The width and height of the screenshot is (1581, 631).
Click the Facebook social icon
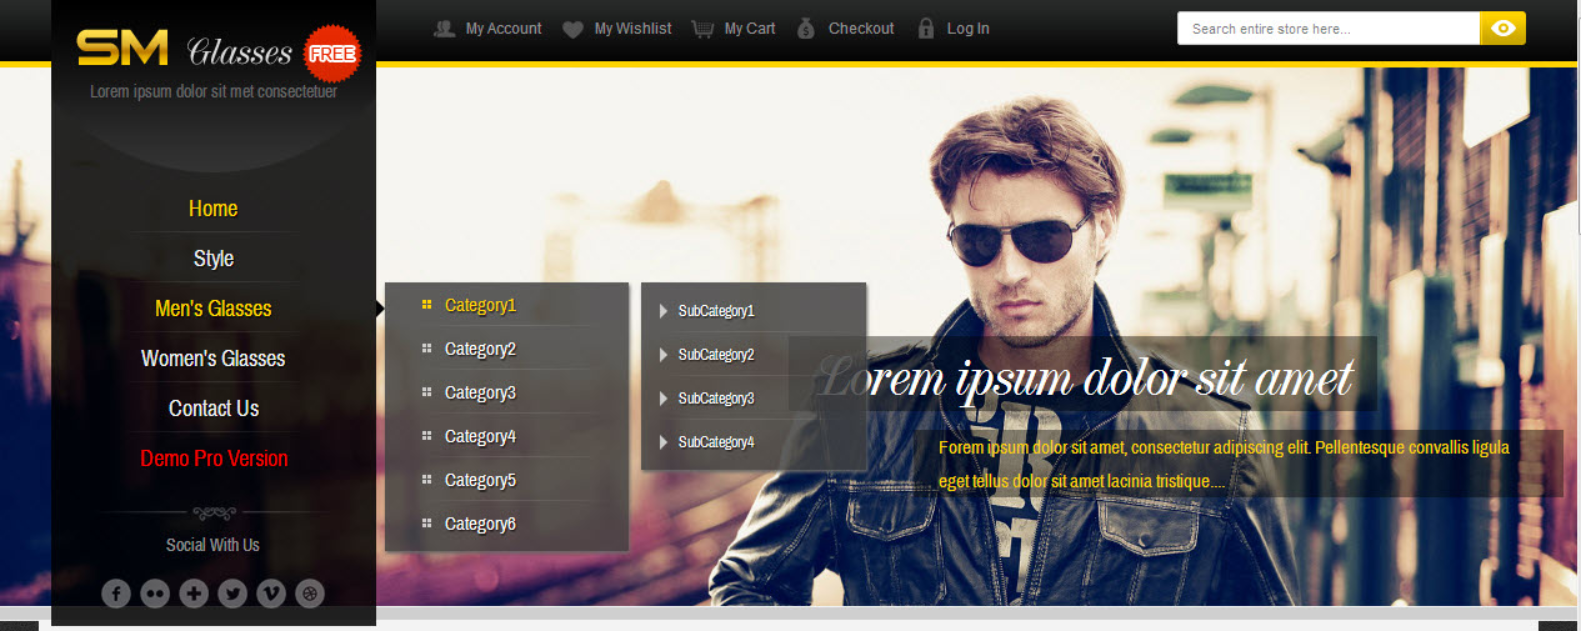[x=116, y=594]
